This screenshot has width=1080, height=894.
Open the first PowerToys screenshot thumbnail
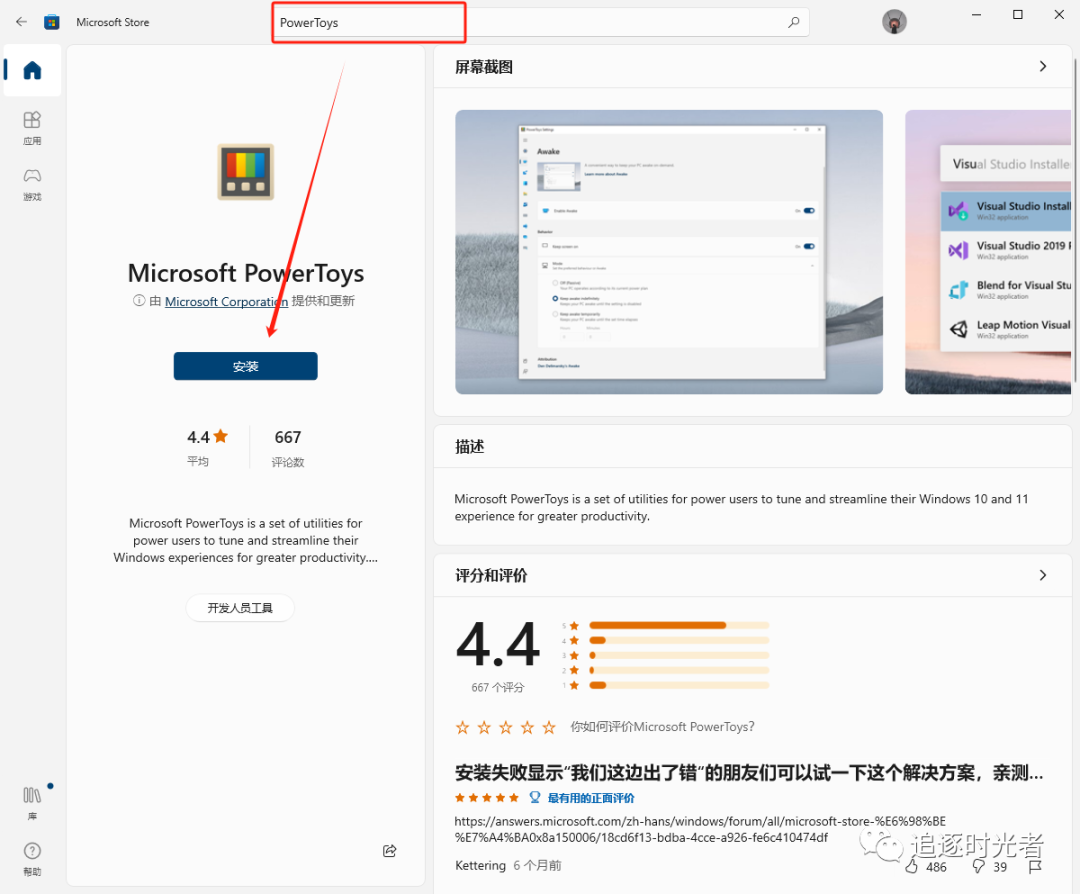coord(668,251)
